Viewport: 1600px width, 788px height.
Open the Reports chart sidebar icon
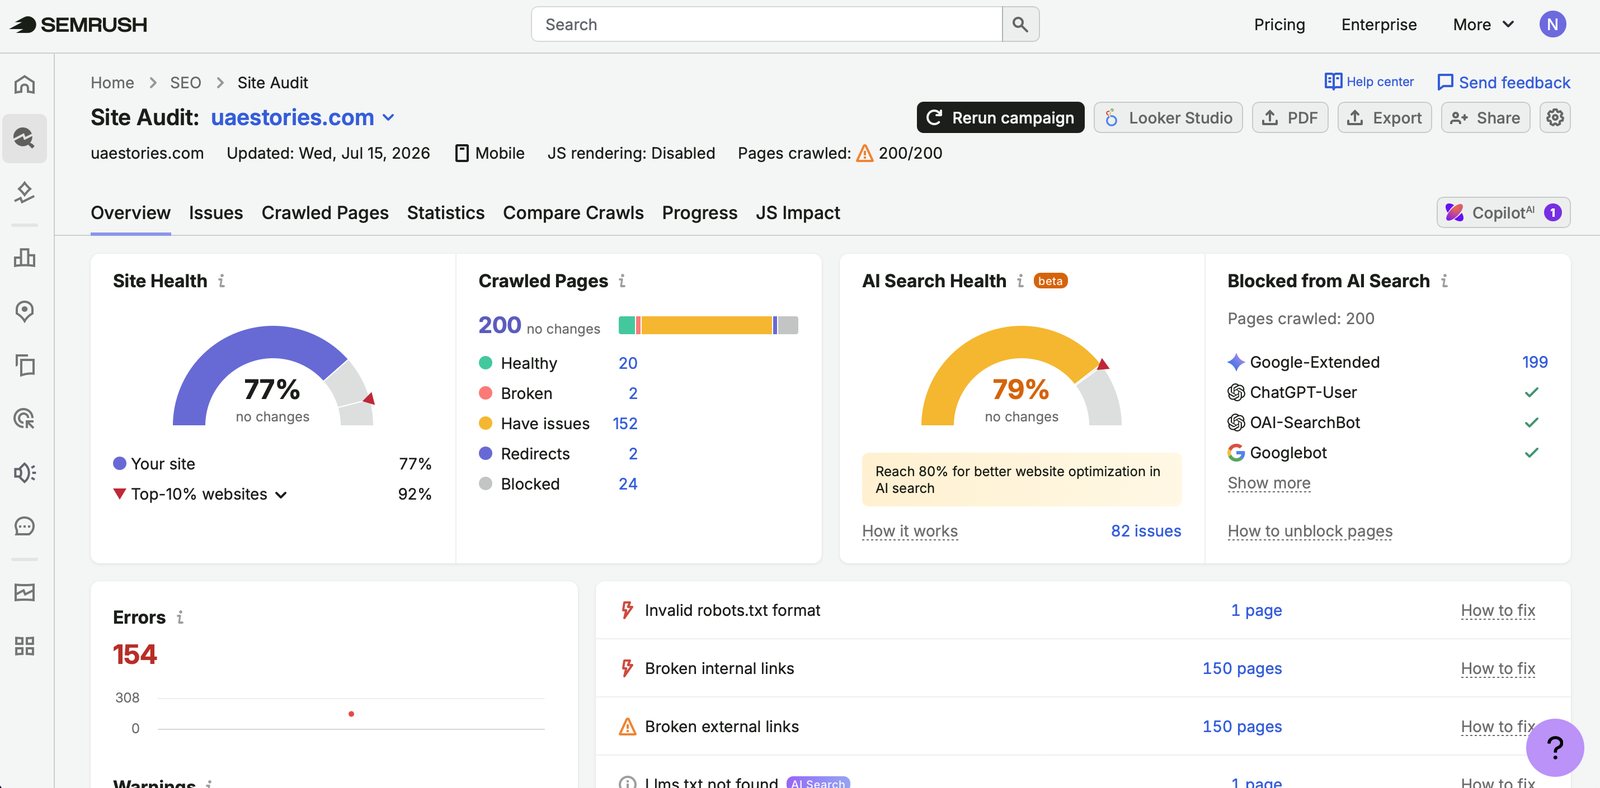click(25, 592)
